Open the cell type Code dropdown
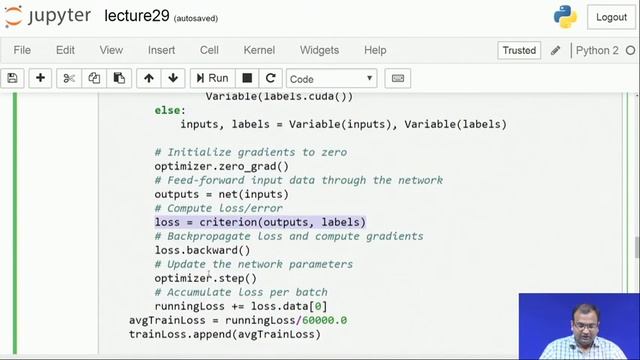The width and height of the screenshot is (640, 360). click(x=331, y=78)
